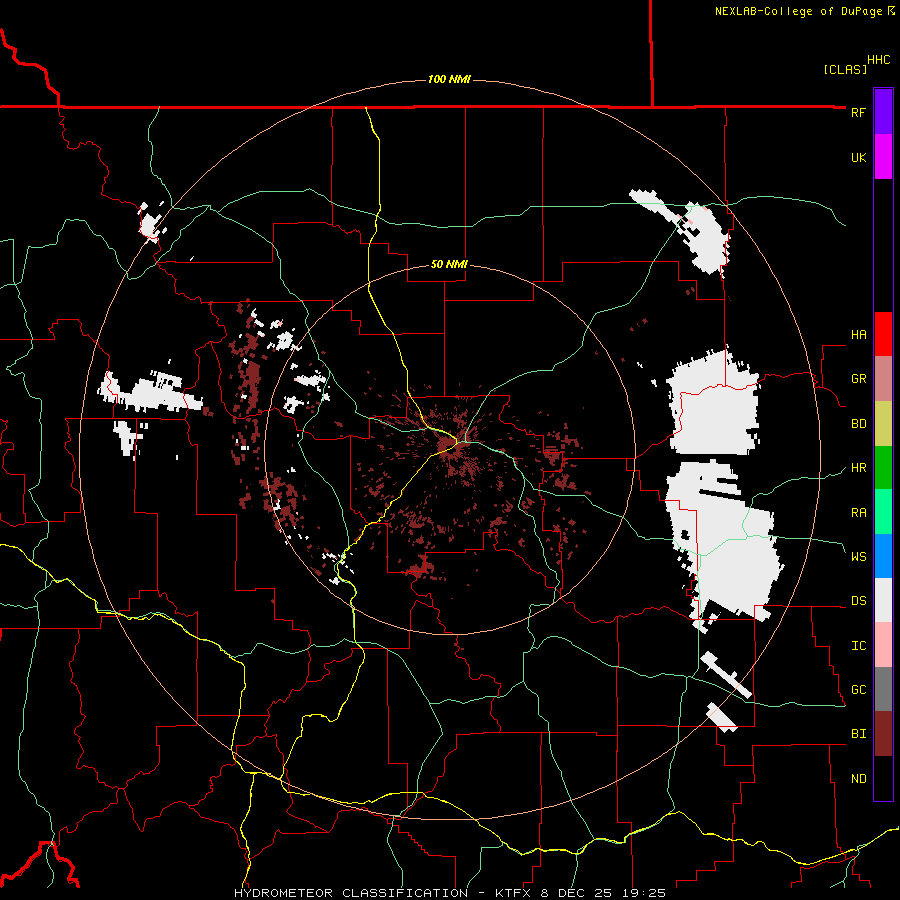
Task: Click the 'ND' legend label
Action: tap(858, 779)
